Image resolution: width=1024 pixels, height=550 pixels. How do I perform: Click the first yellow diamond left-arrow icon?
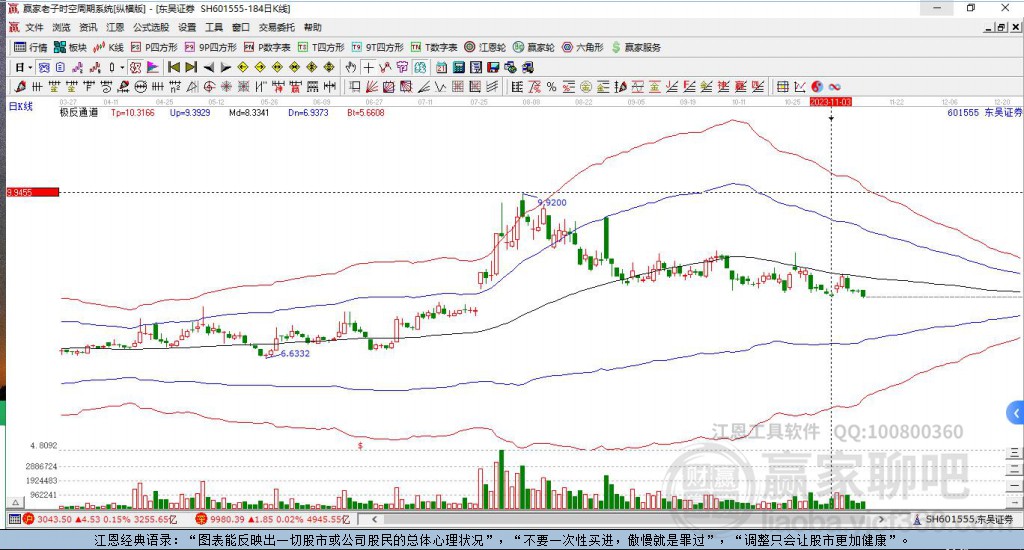[x=243, y=67]
